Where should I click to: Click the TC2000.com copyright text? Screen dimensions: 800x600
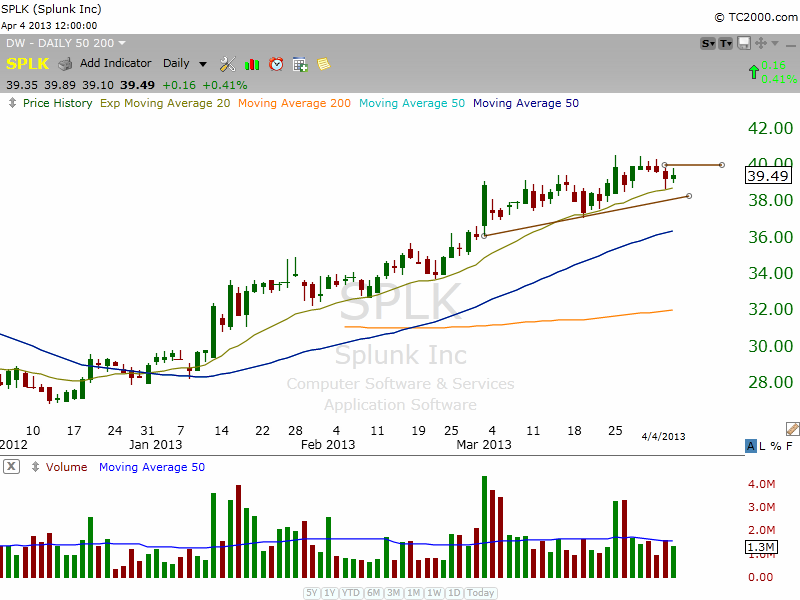click(x=756, y=17)
